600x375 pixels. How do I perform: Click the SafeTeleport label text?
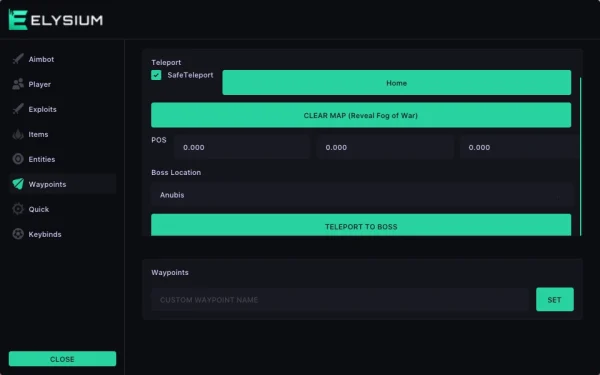pyautogui.click(x=190, y=75)
